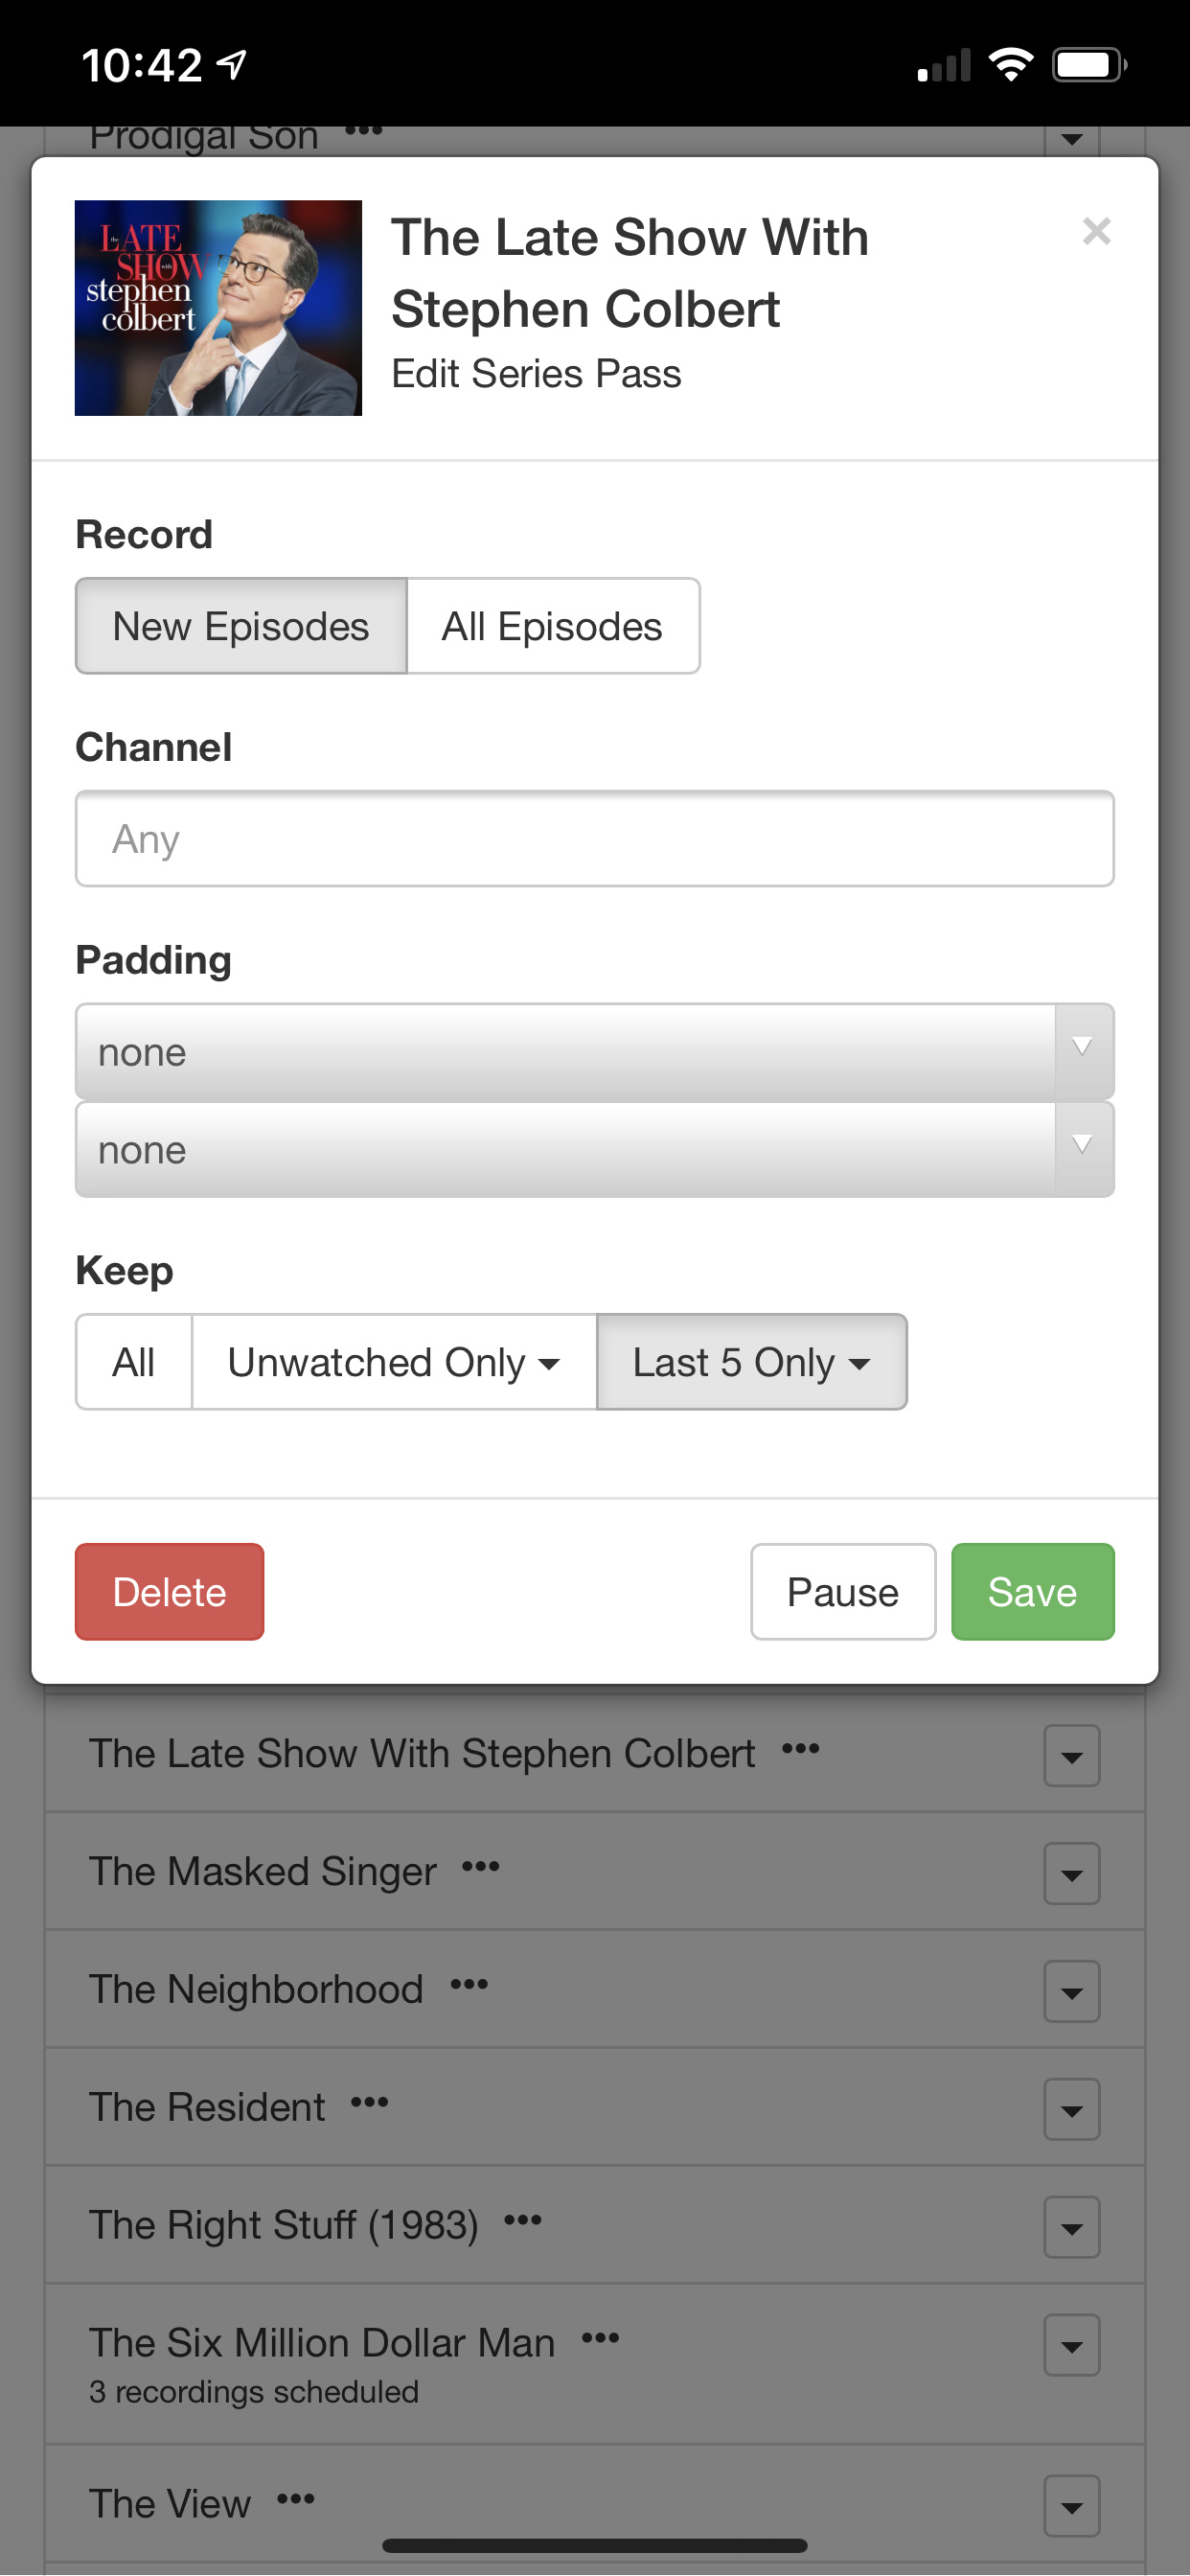The image size is (1190, 2576).
Task: Open ellipsis menu beside Late Show list entry
Action: click(801, 1749)
